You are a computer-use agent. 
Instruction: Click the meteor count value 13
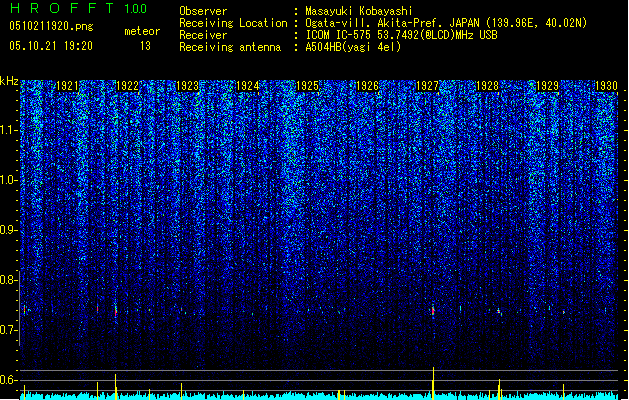[145, 46]
